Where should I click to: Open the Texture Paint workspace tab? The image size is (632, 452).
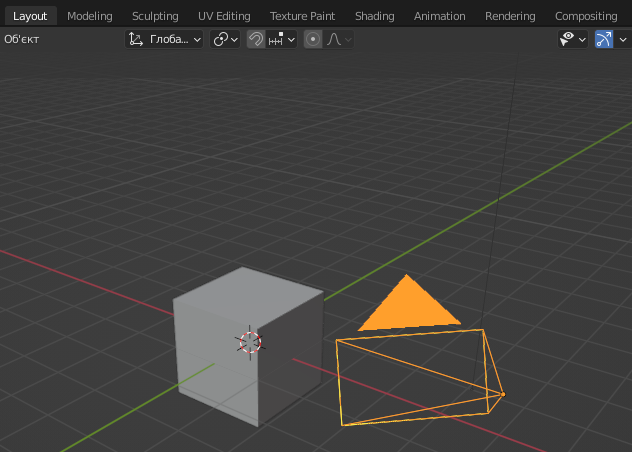point(302,16)
